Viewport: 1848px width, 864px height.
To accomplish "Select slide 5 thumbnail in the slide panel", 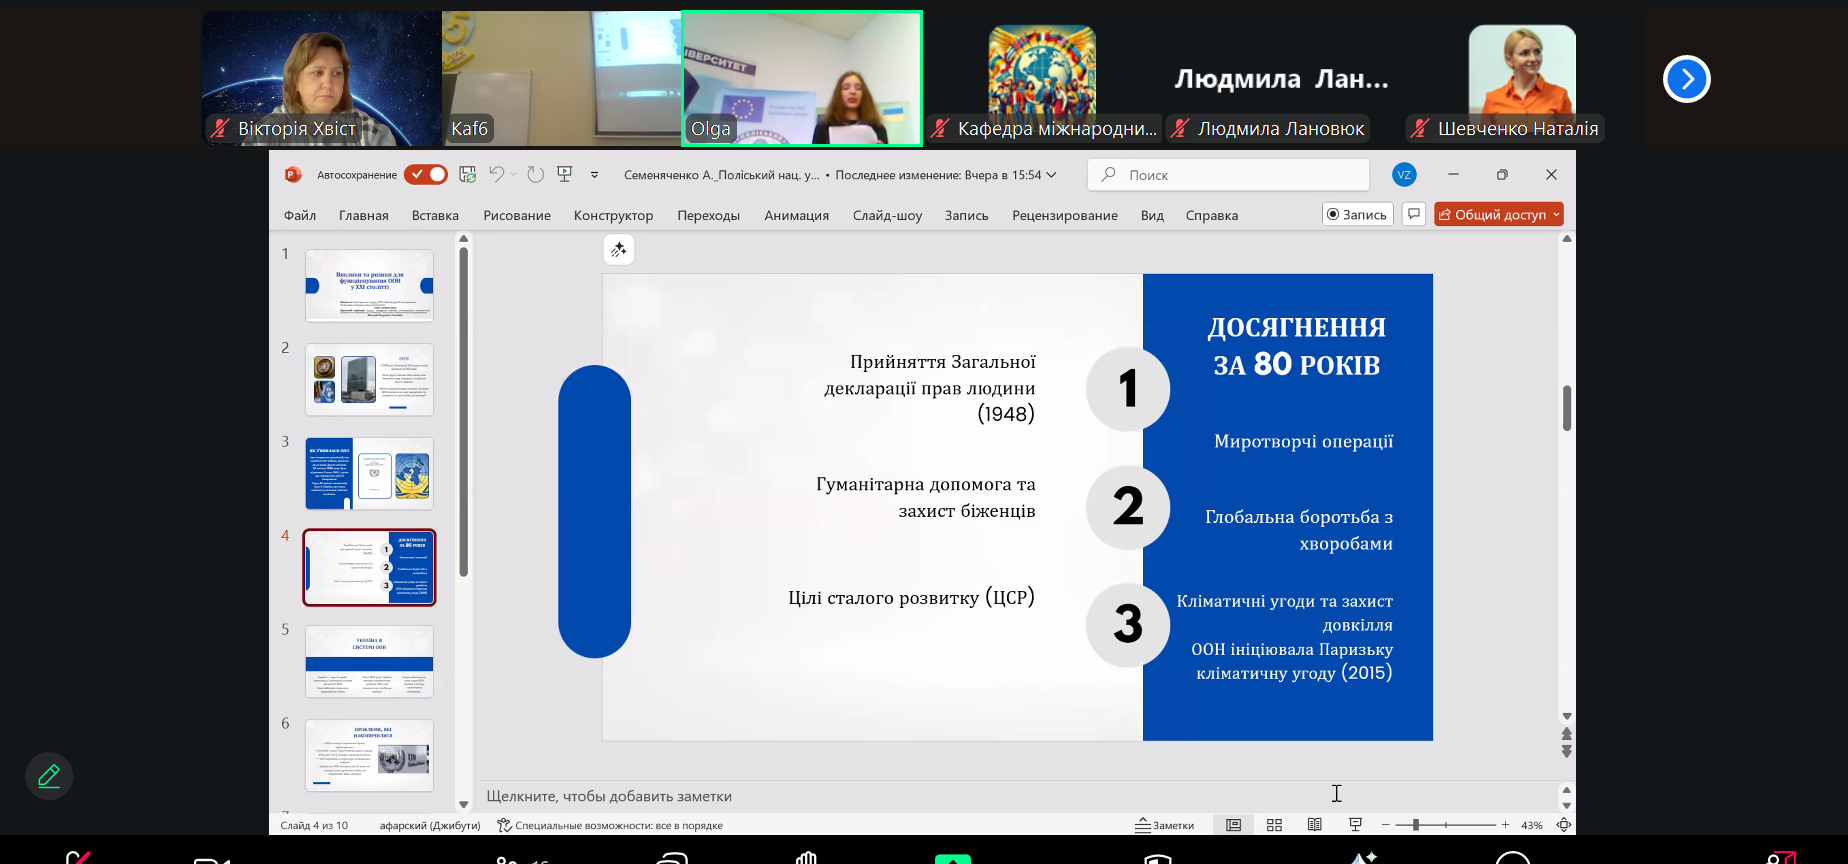I will coord(369,661).
